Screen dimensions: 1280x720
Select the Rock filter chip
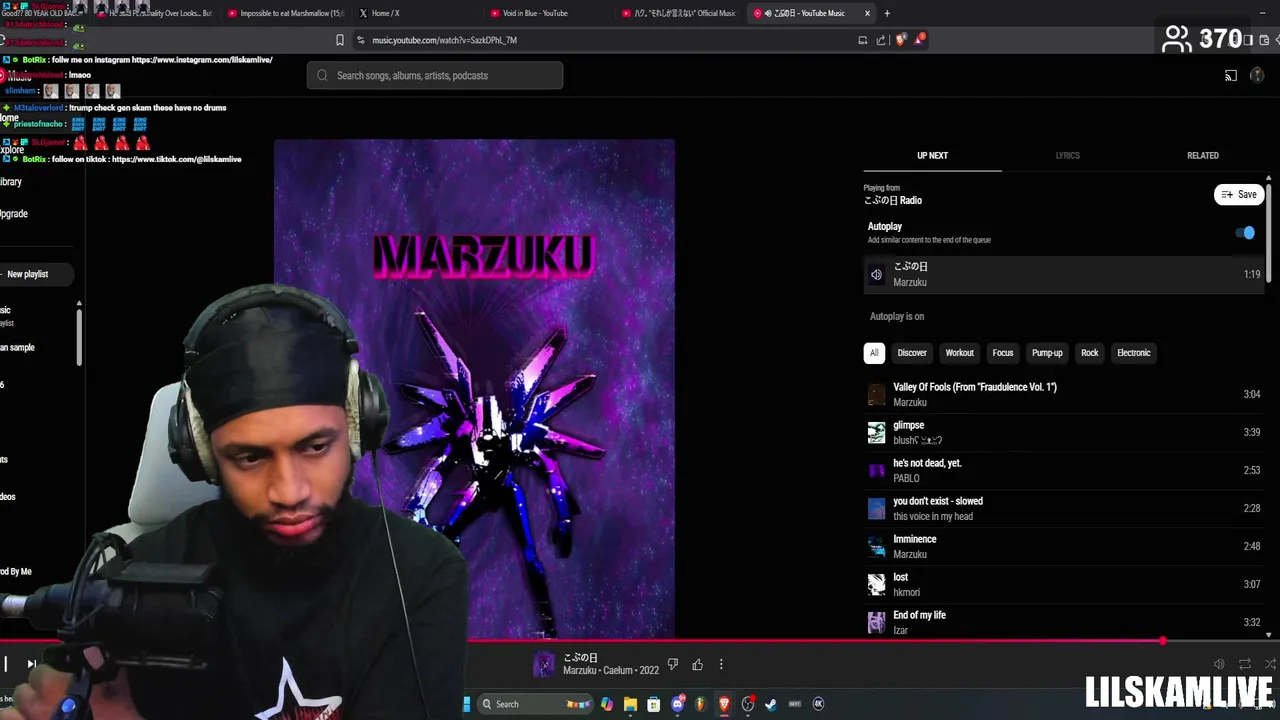point(1089,353)
